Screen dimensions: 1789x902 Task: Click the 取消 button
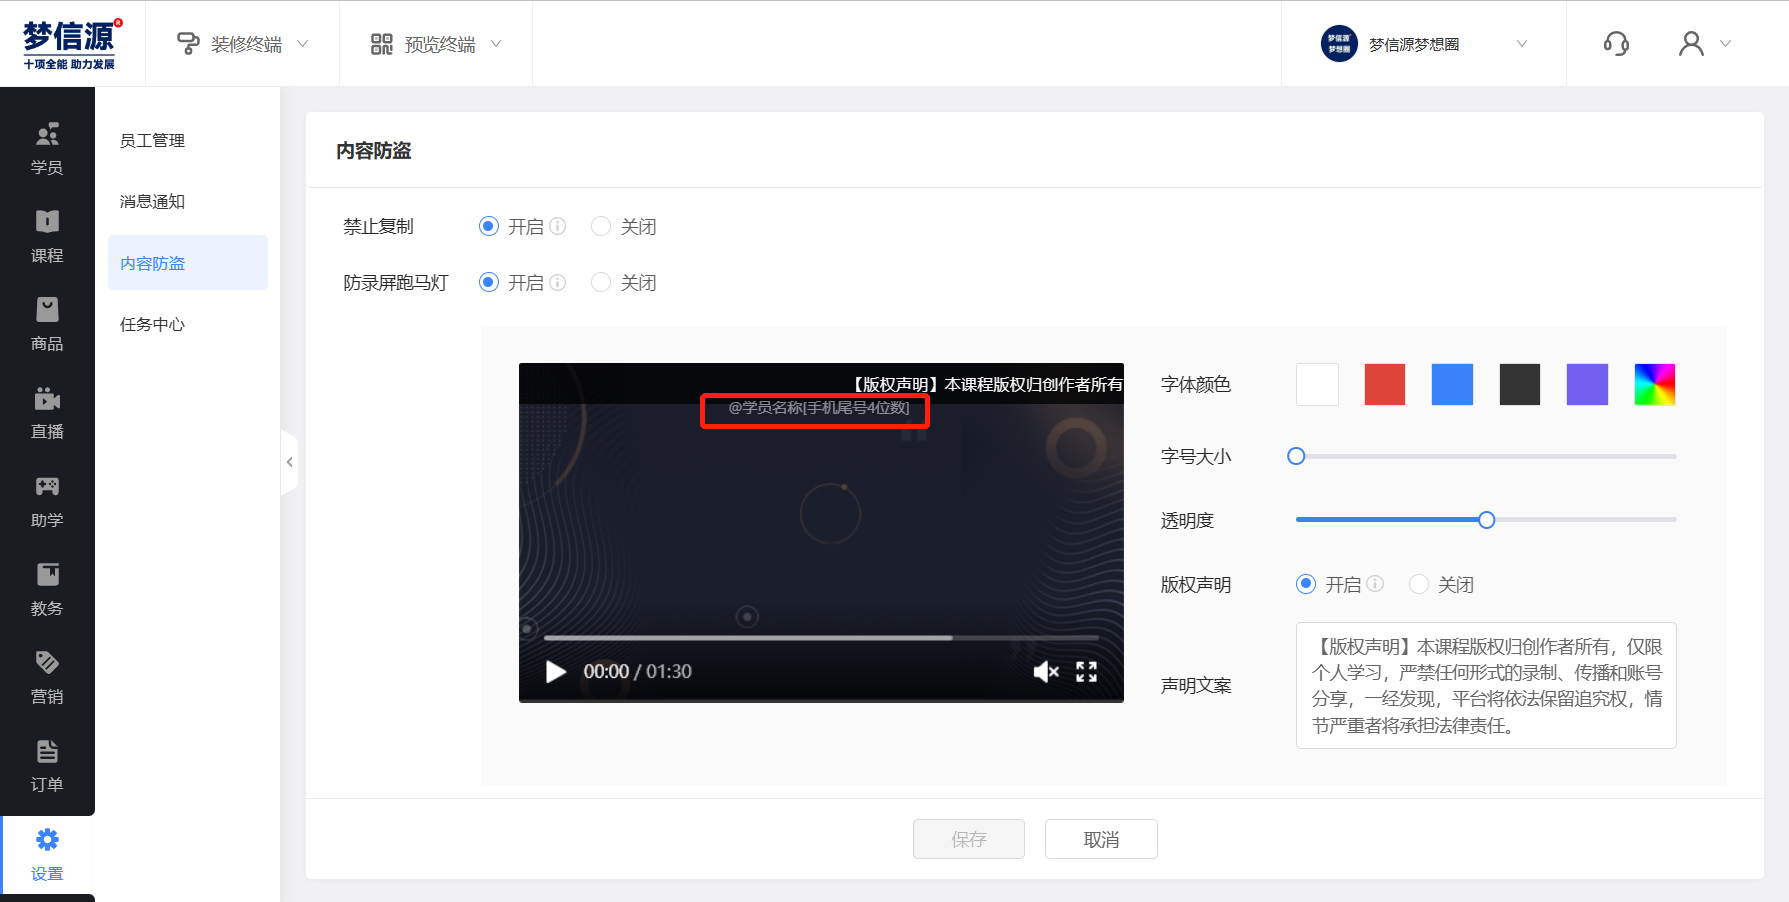click(x=1101, y=839)
